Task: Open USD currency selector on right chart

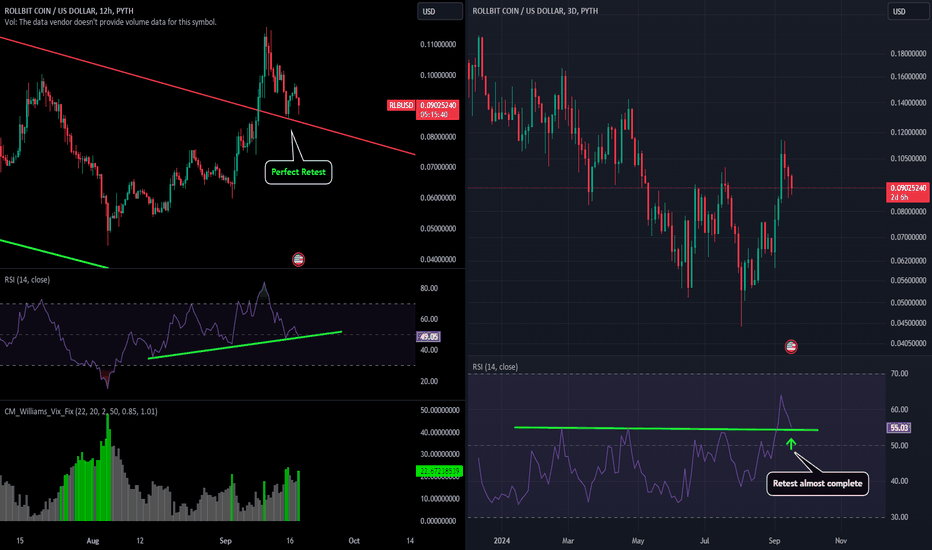Action: (x=909, y=11)
